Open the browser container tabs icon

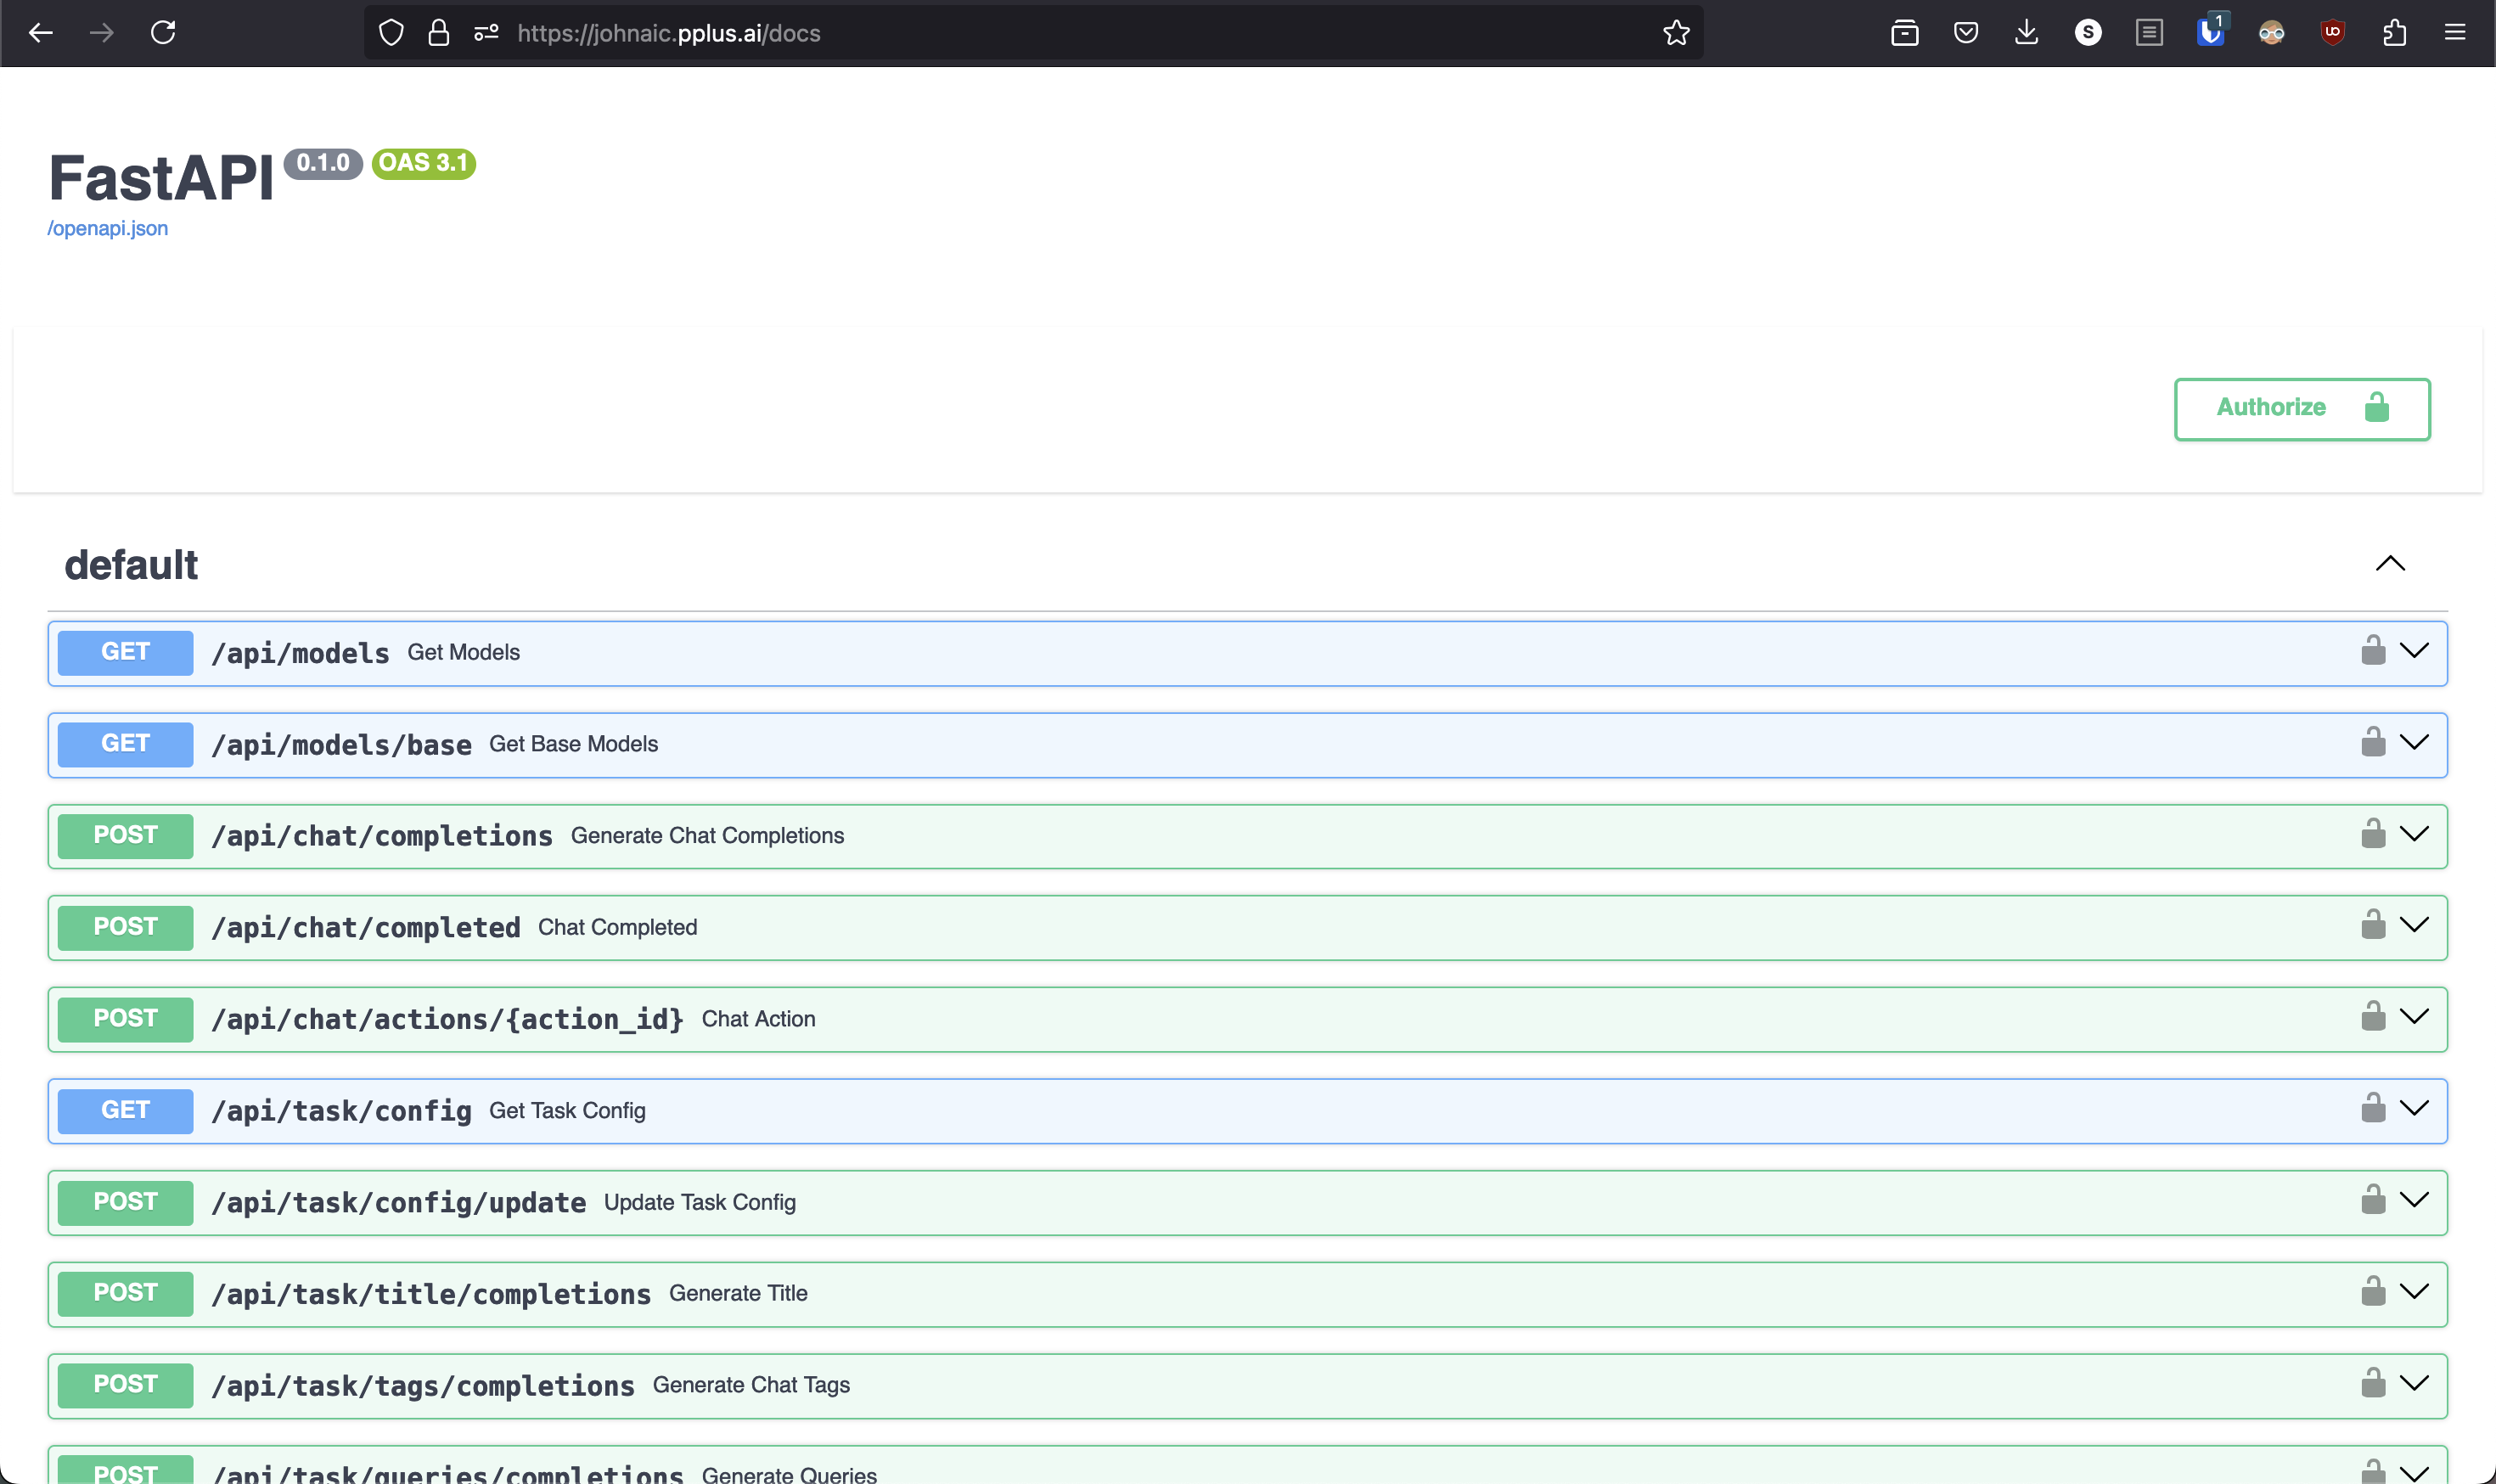(1904, 33)
